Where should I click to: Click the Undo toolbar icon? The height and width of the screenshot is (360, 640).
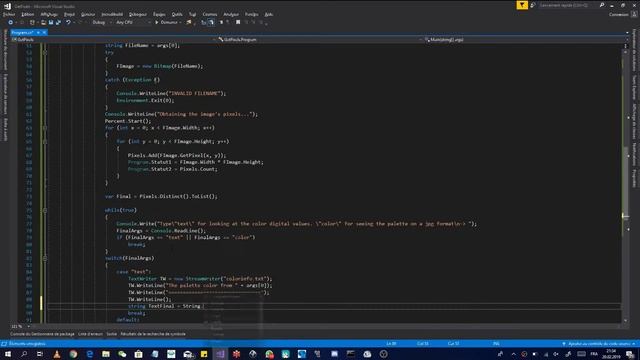(x=68, y=22)
